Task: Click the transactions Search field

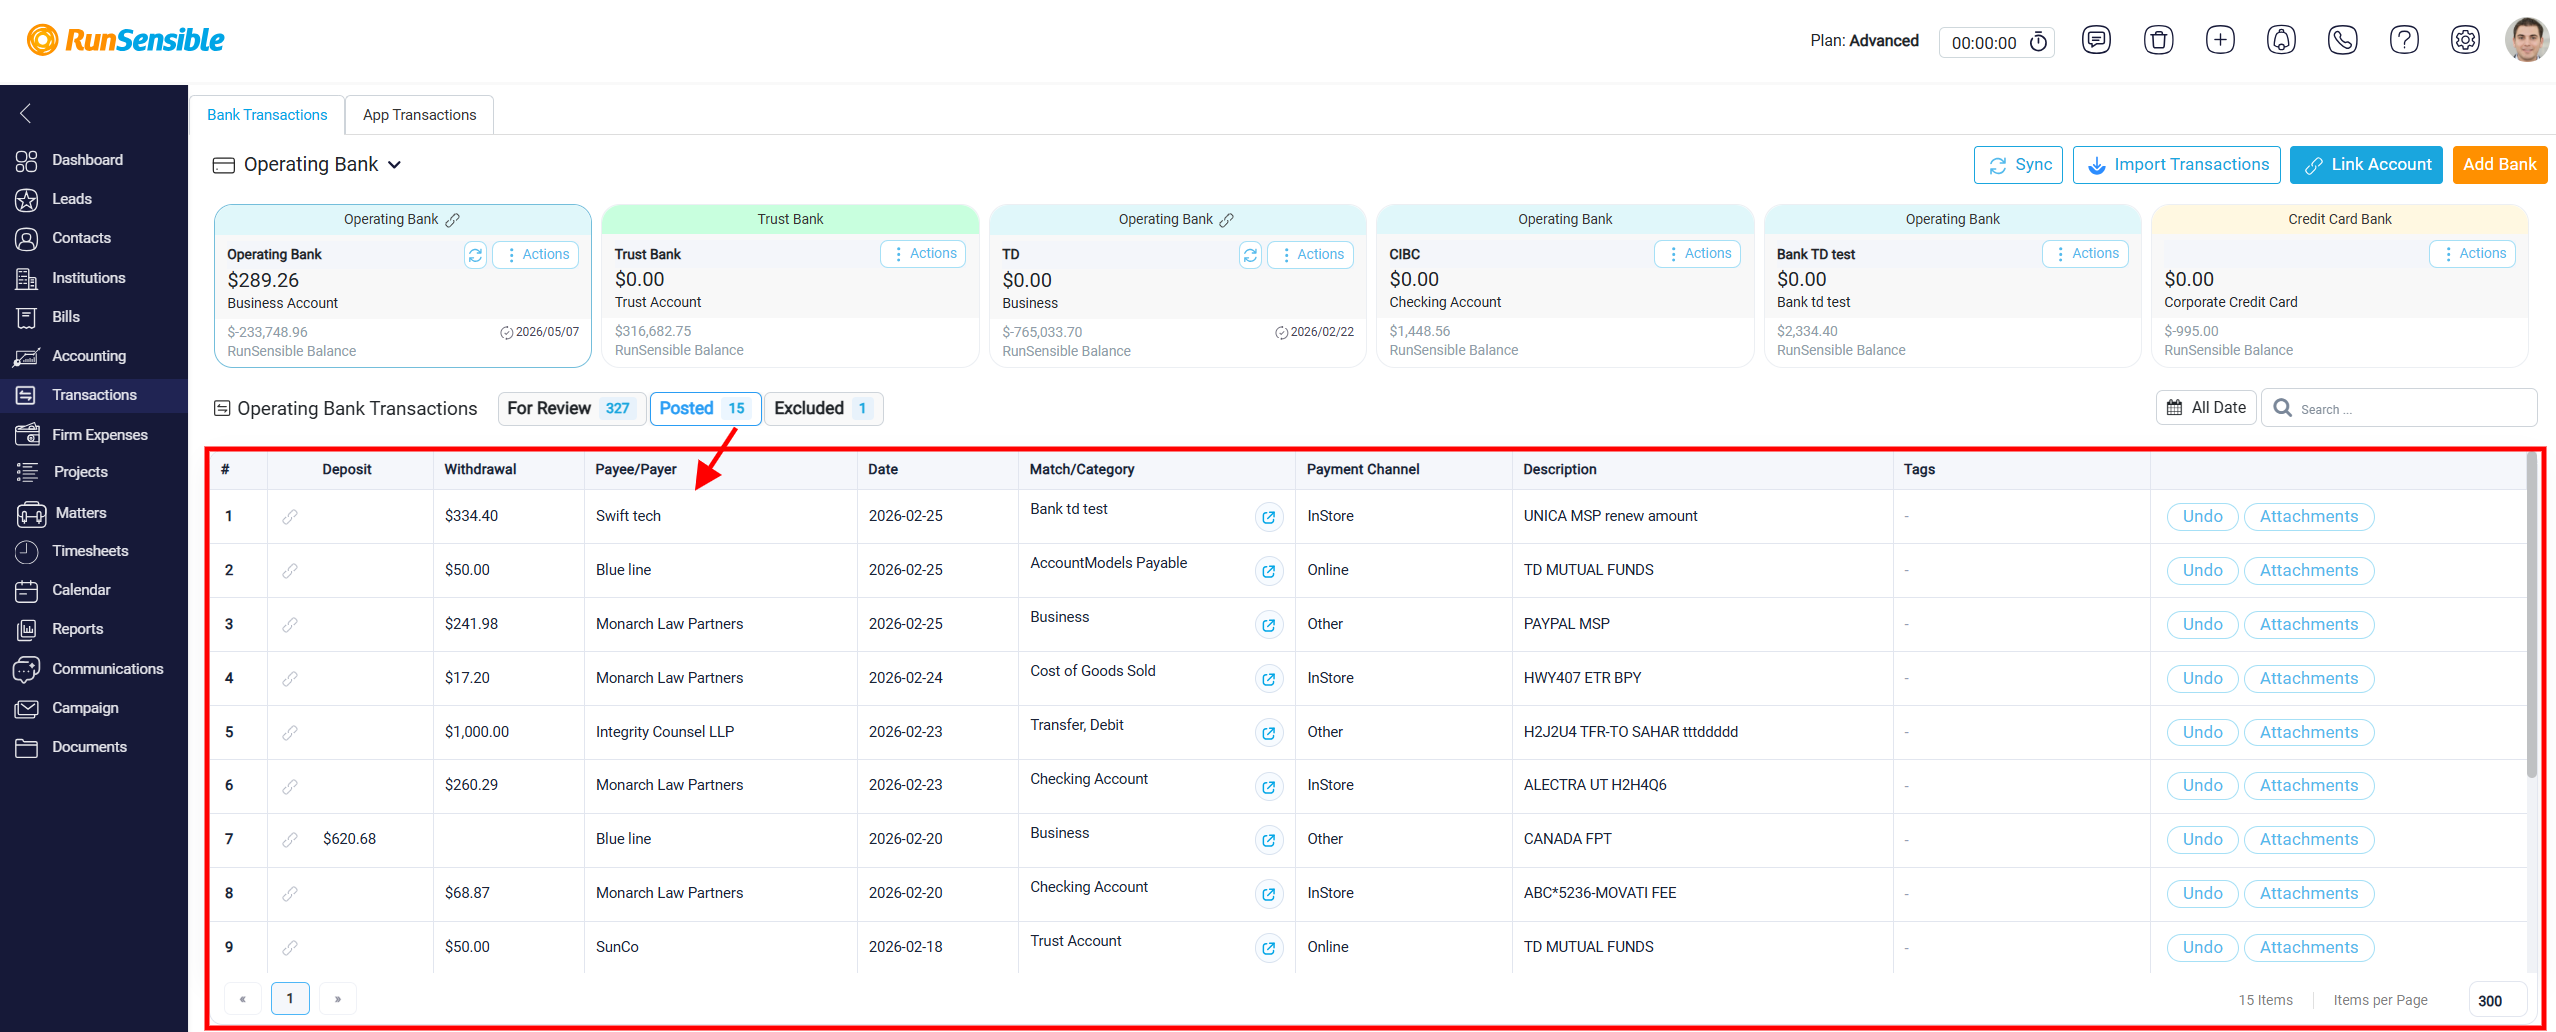Action: 2399,408
